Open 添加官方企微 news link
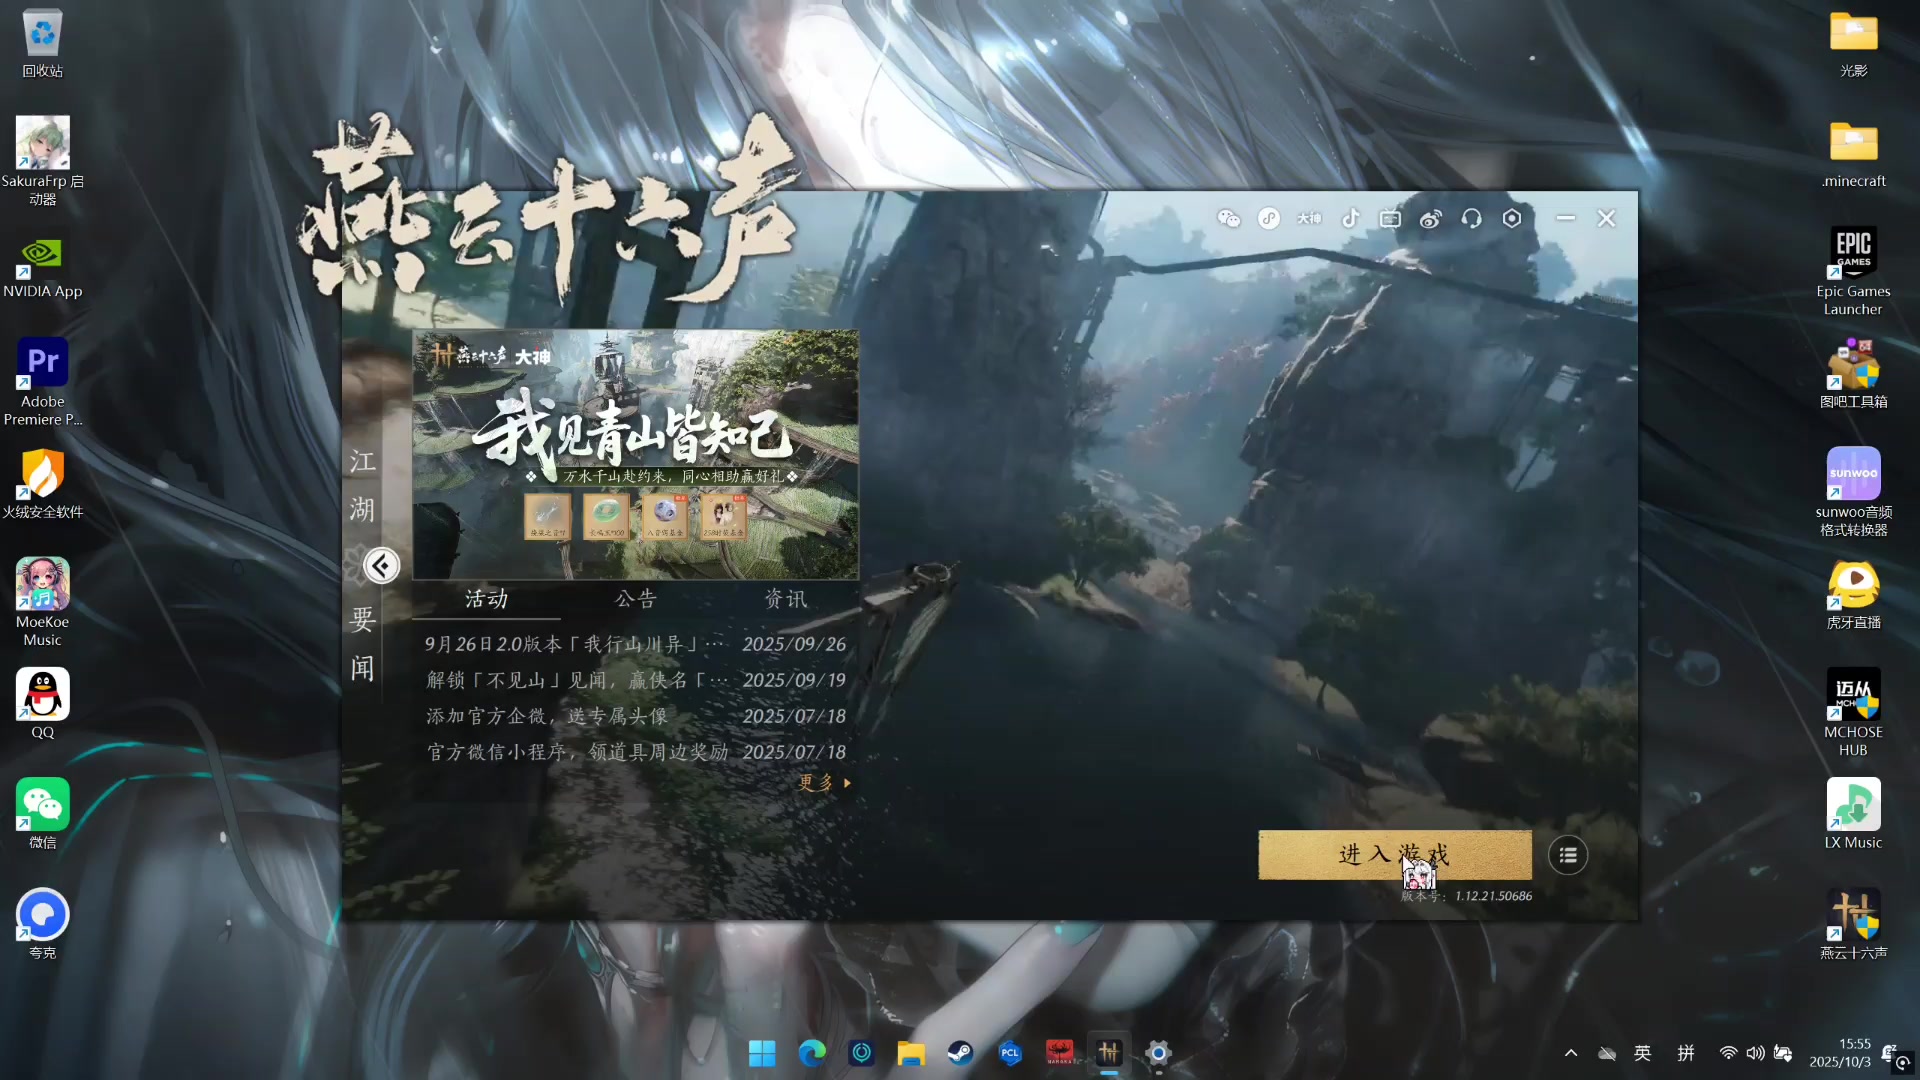Image resolution: width=1920 pixels, height=1080 pixels. click(547, 717)
